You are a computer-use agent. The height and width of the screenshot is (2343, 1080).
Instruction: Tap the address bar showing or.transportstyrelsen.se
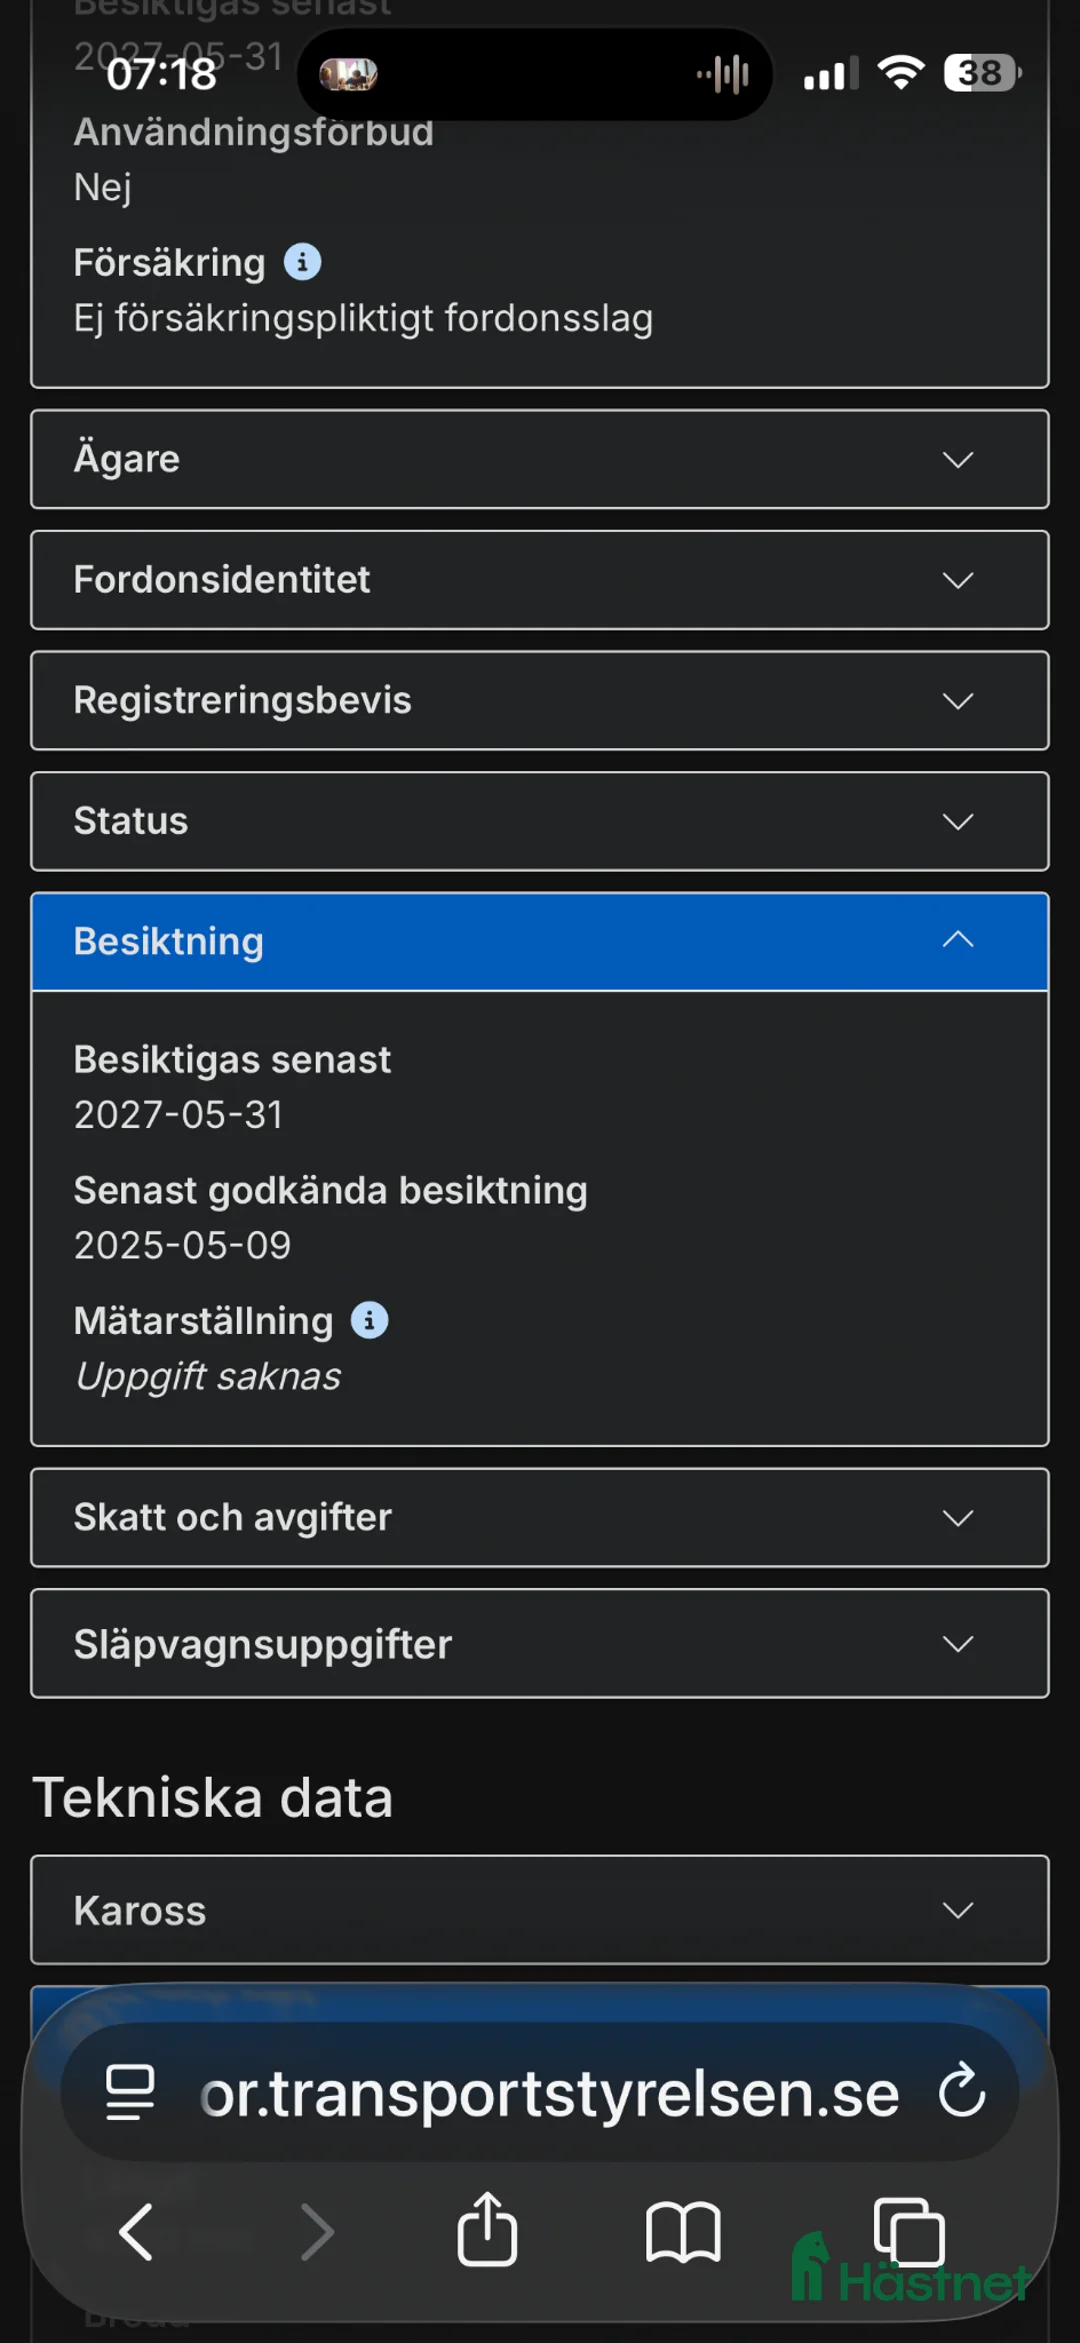(549, 2095)
